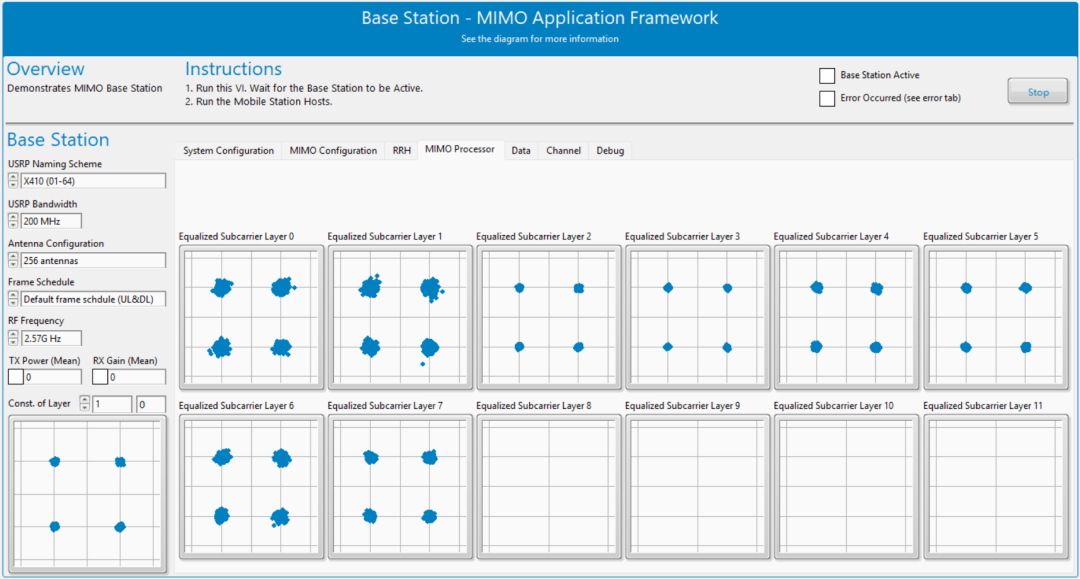Click the 'Overview' heading
This screenshot has height=579, width=1080.
pyautogui.click(x=45, y=69)
